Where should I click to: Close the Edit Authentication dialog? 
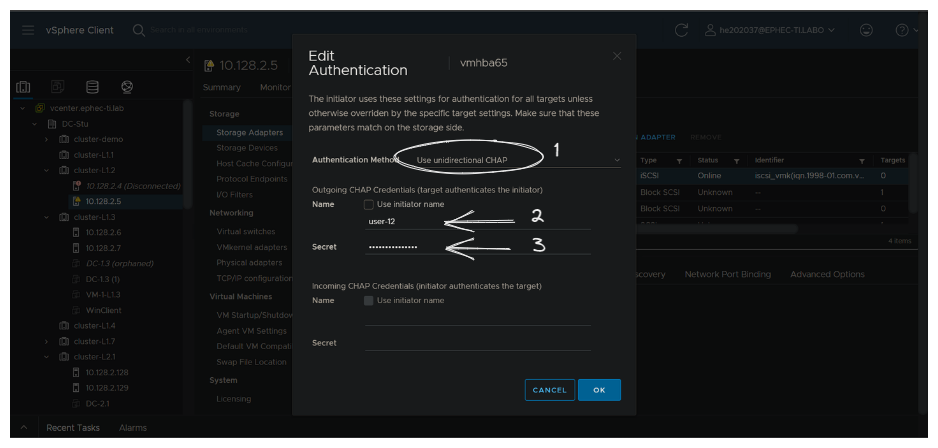617,56
